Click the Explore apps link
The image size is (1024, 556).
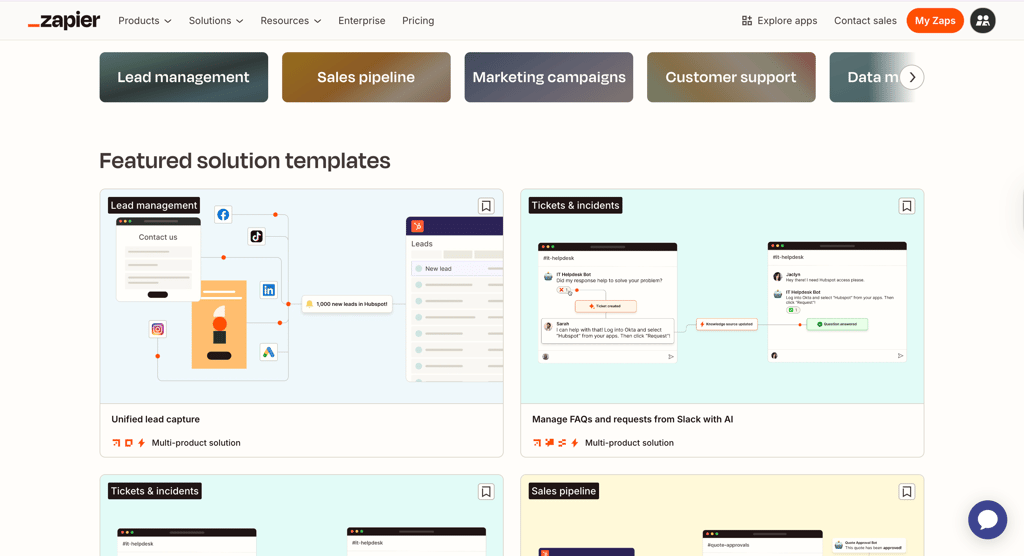point(779,21)
